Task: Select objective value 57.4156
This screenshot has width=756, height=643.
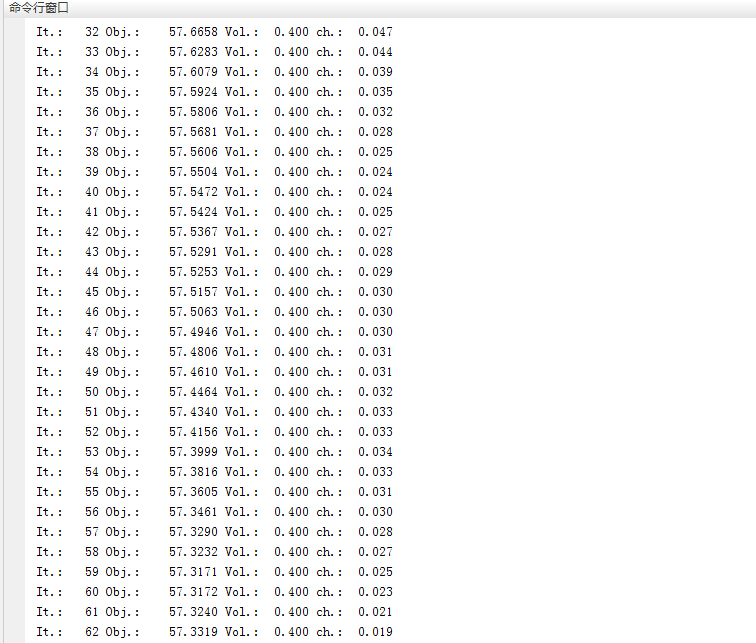Action: pos(193,432)
